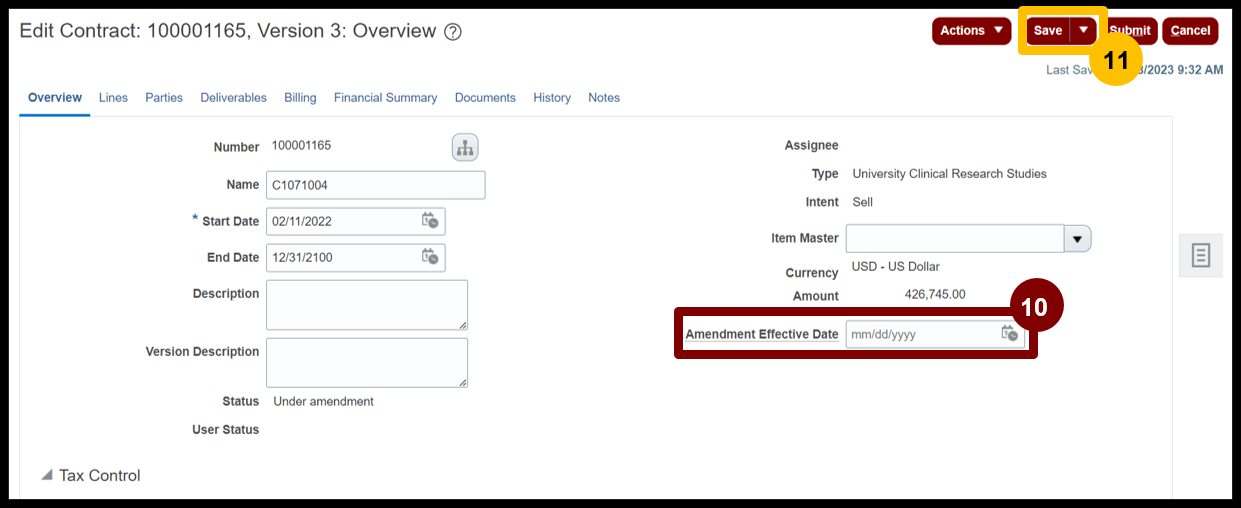
Task: Expand the Save button dropdown arrow
Action: [1084, 31]
